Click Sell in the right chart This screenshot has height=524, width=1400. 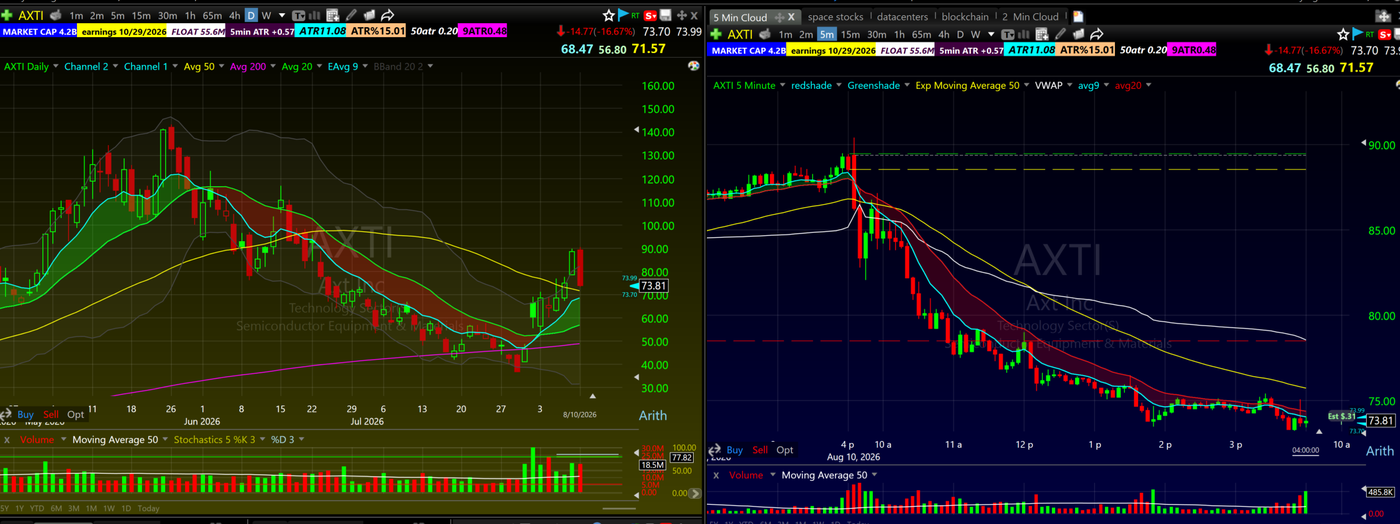click(761, 450)
